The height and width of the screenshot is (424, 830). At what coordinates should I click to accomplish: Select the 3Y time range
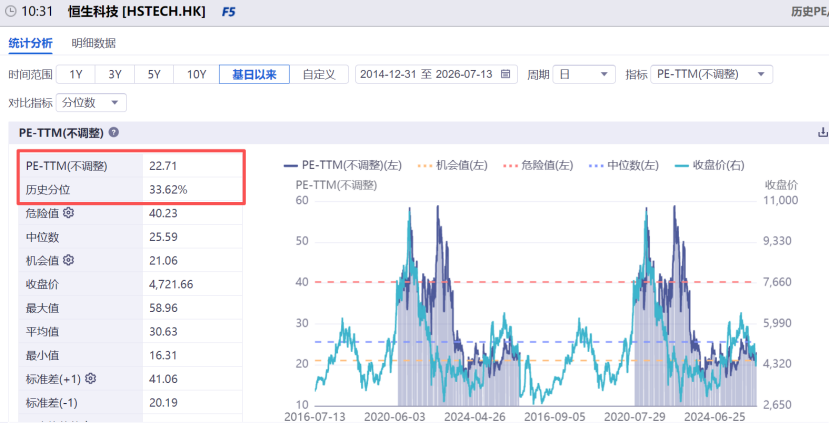coord(115,74)
